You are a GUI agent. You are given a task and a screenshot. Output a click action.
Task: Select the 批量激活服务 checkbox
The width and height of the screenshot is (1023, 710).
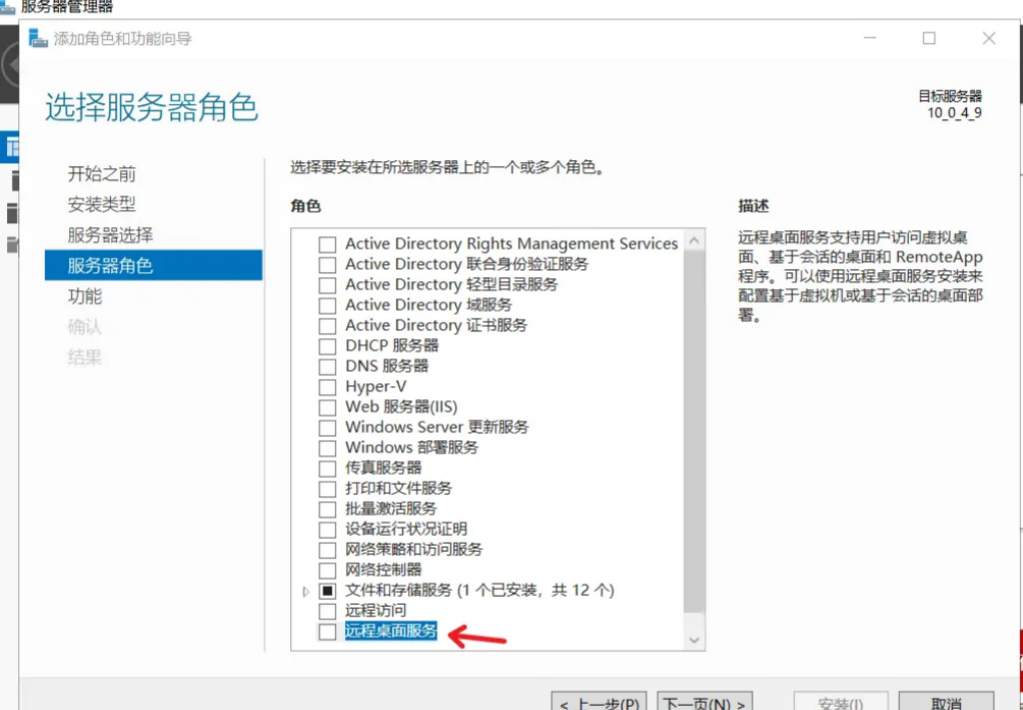pos(327,509)
